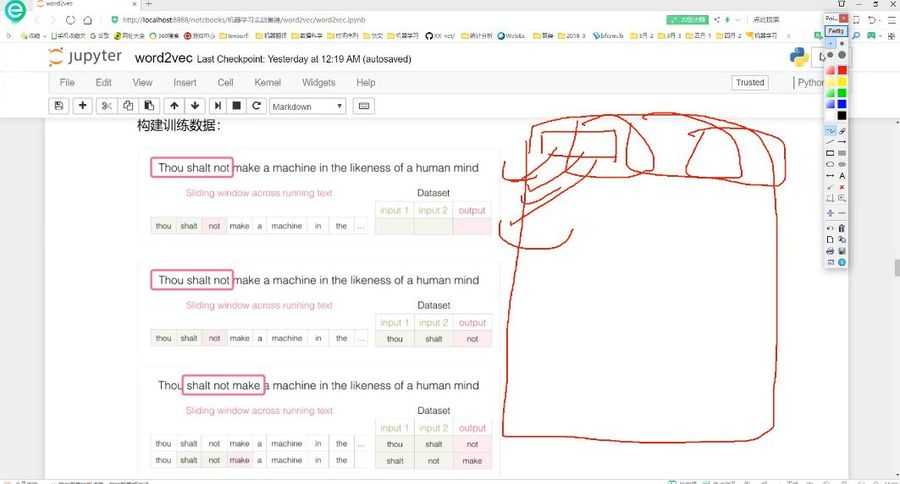Click the Trusted notebook button

click(750, 83)
